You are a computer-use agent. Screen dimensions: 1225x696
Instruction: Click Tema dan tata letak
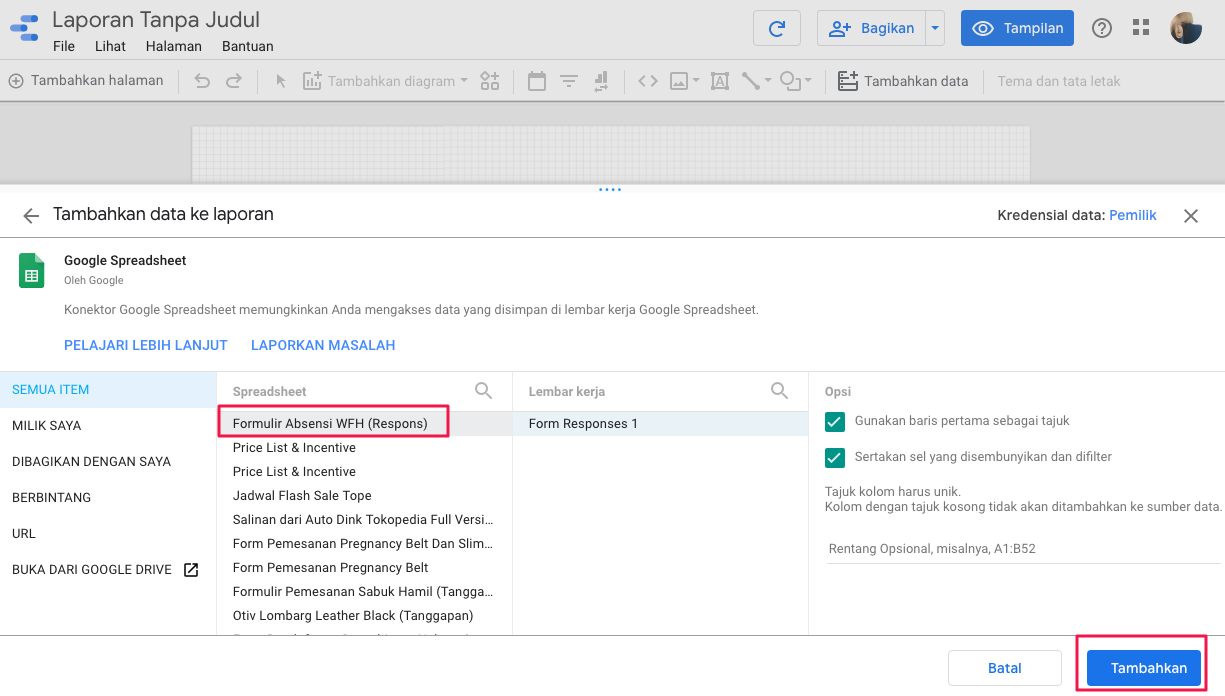(1059, 81)
